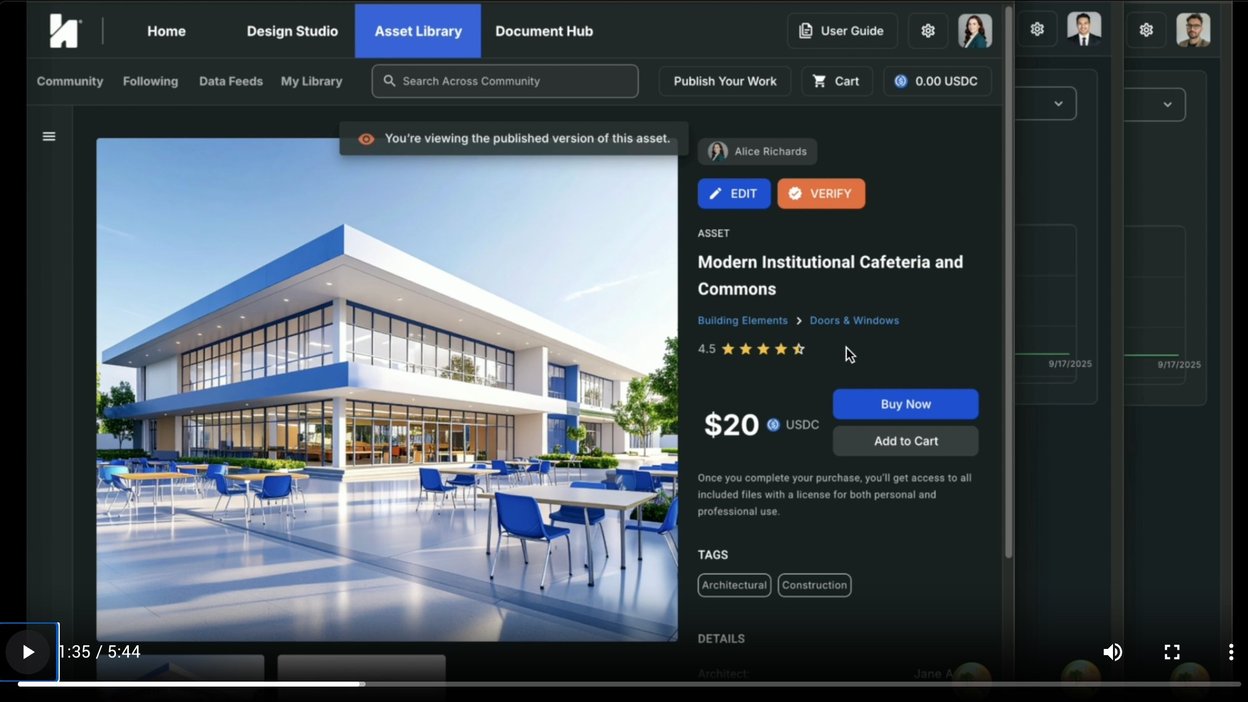The height and width of the screenshot is (702, 1248).
Task: Switch to Design Studio tab
Action: (x=292, y=31)
